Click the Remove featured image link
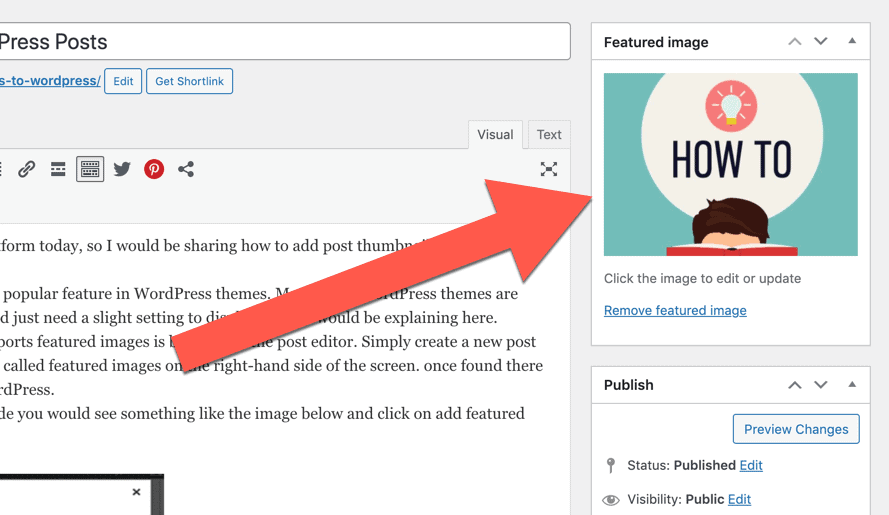This screenshot has width=889, height=515. (x=675, y=310)
